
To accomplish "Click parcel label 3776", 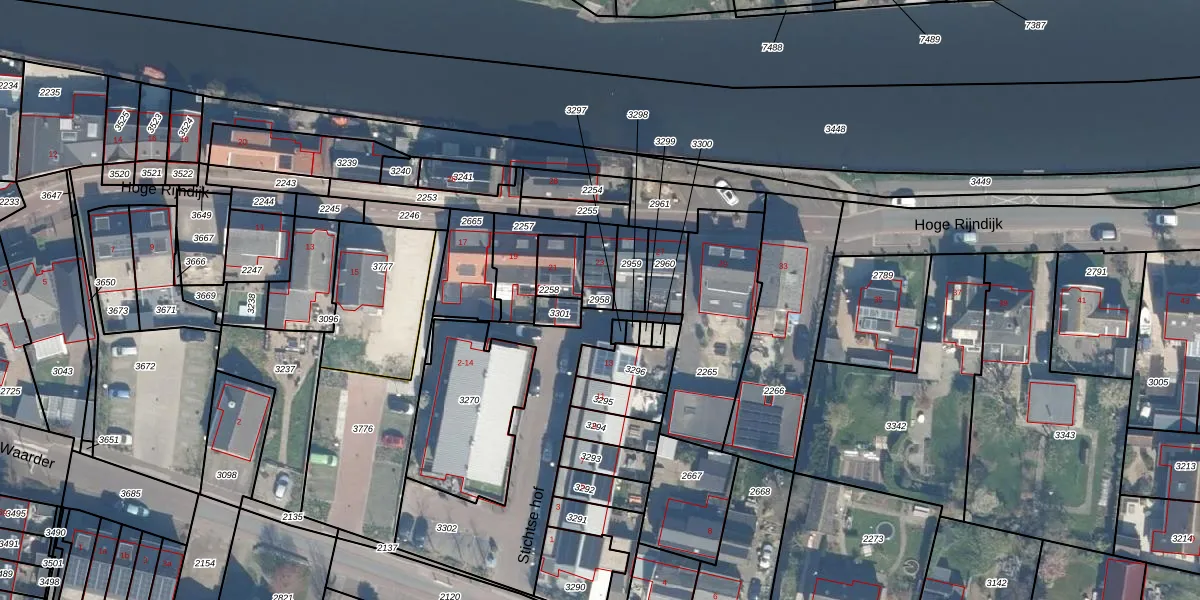I will point(363,429).
